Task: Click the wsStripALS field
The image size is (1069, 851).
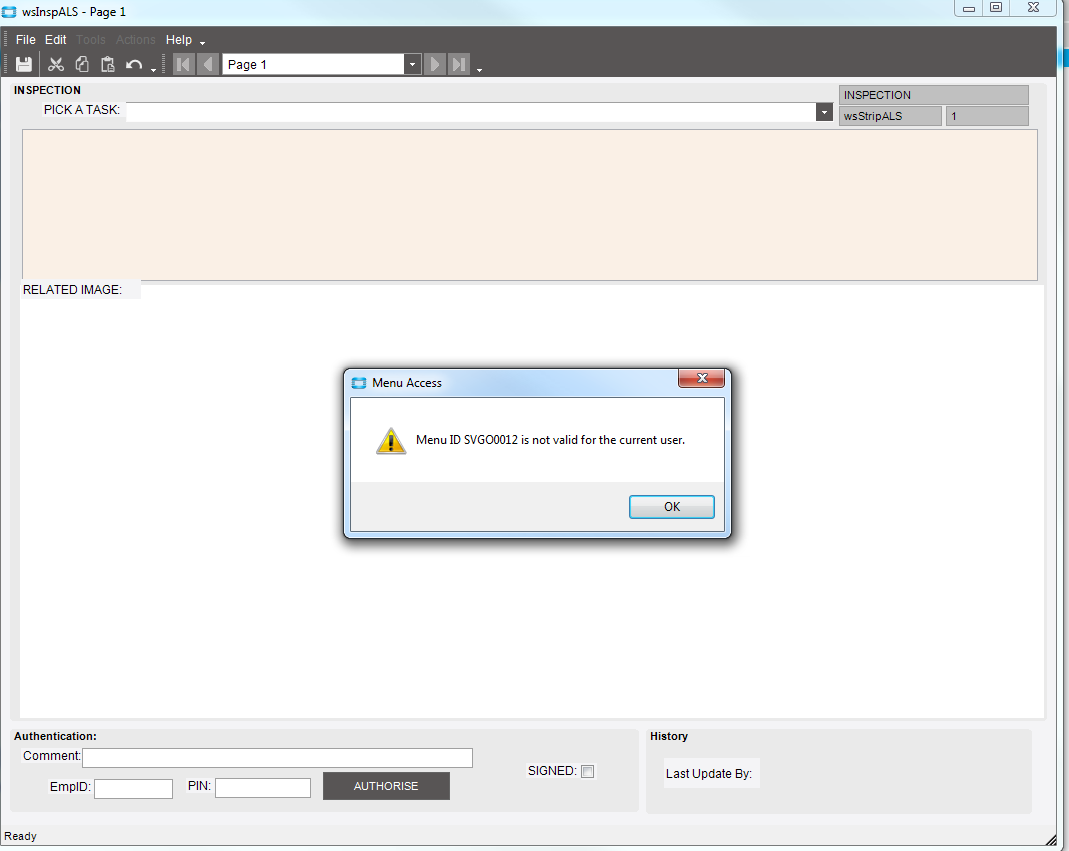Action: (x=890, y=116)
